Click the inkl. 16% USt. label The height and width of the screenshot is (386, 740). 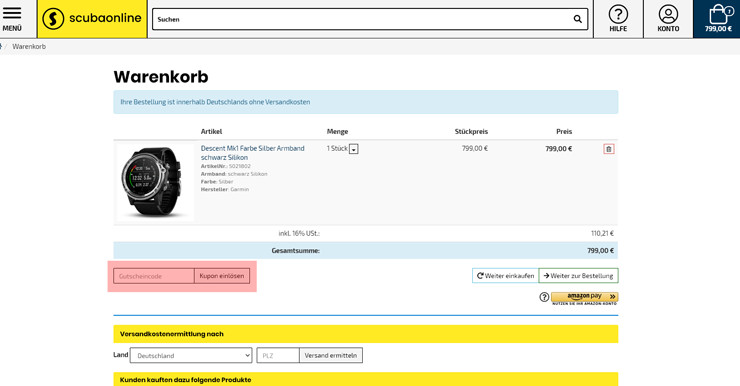point(299,233)
